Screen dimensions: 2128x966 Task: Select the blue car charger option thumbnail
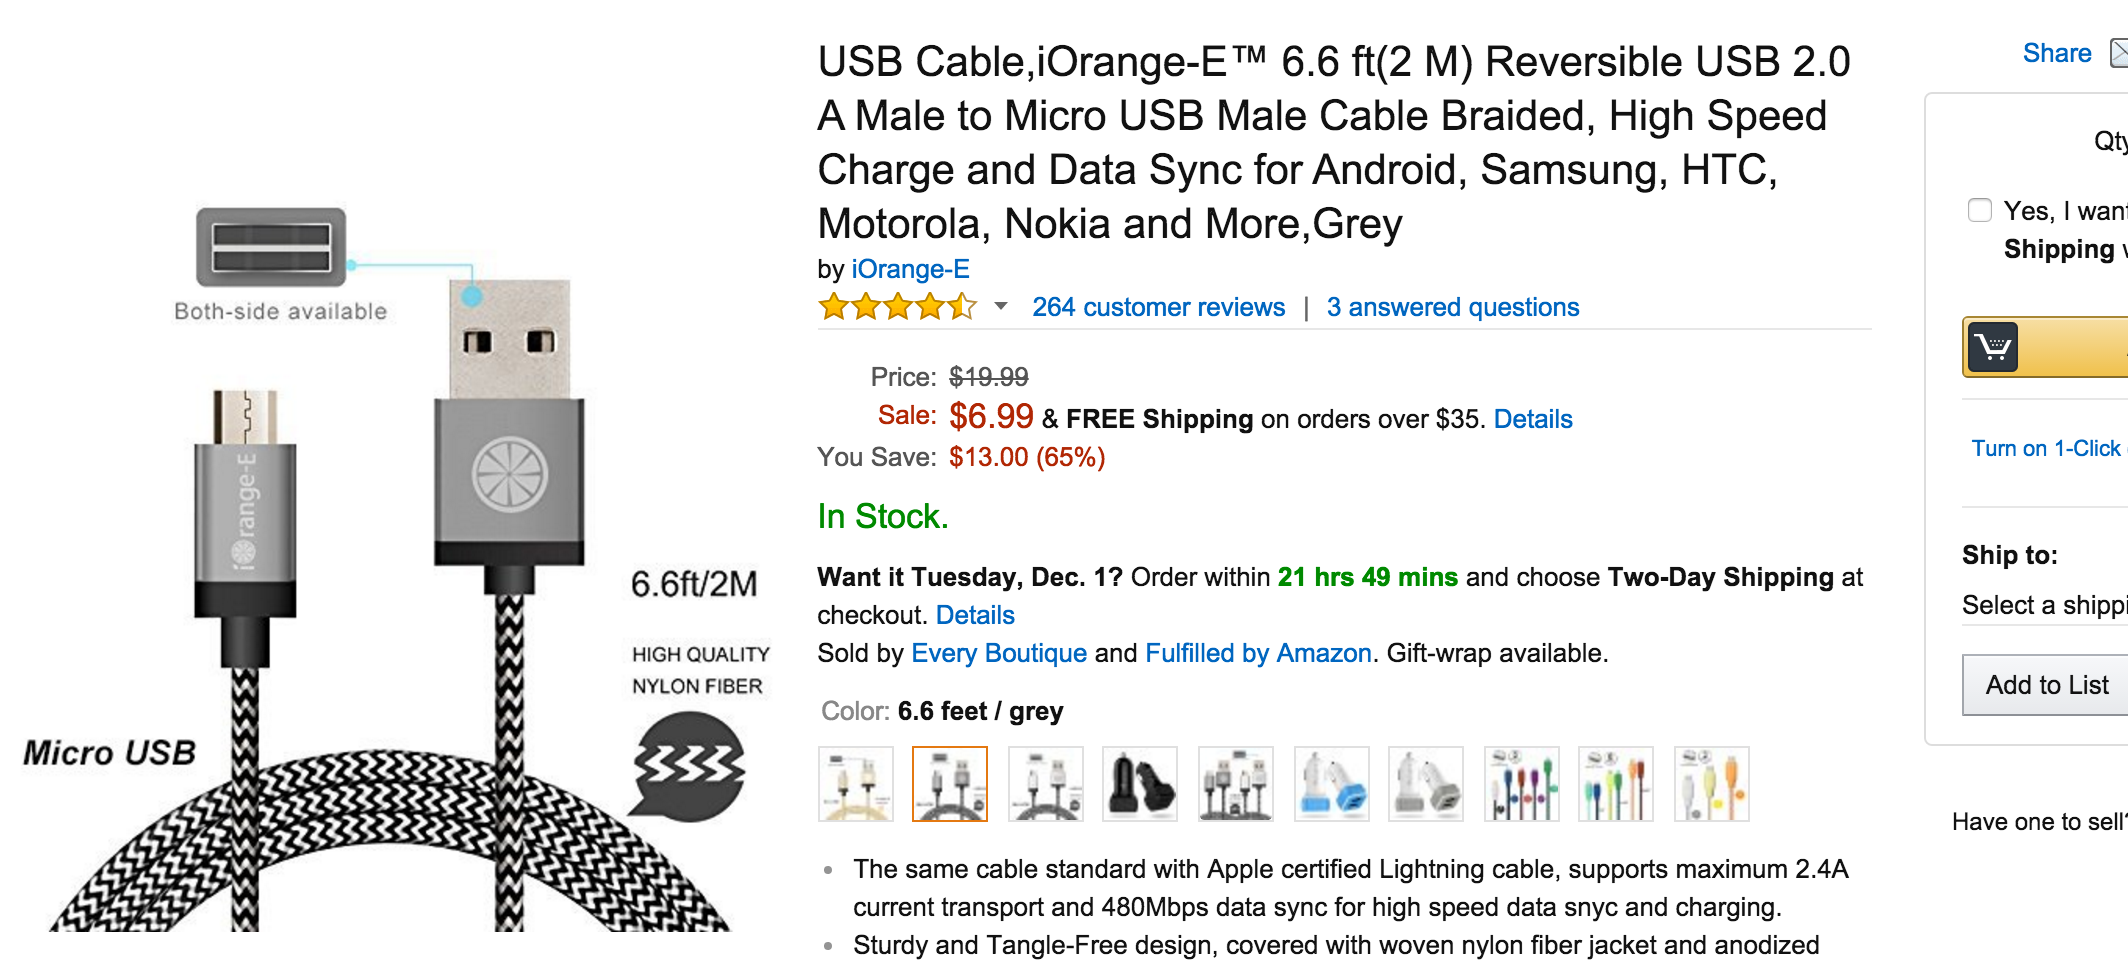(1331, 784)
